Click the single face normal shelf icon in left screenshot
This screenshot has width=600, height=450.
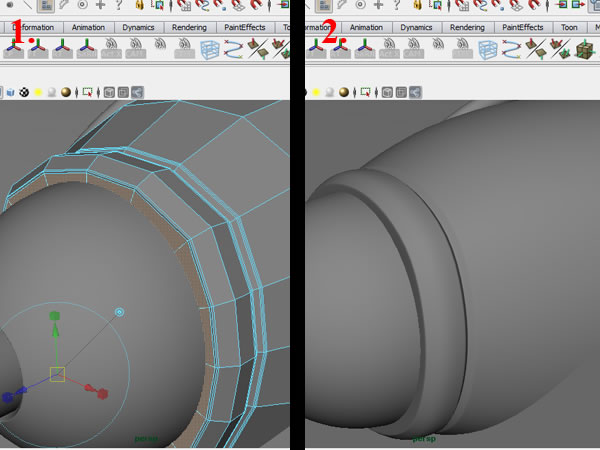pos(258,49)
